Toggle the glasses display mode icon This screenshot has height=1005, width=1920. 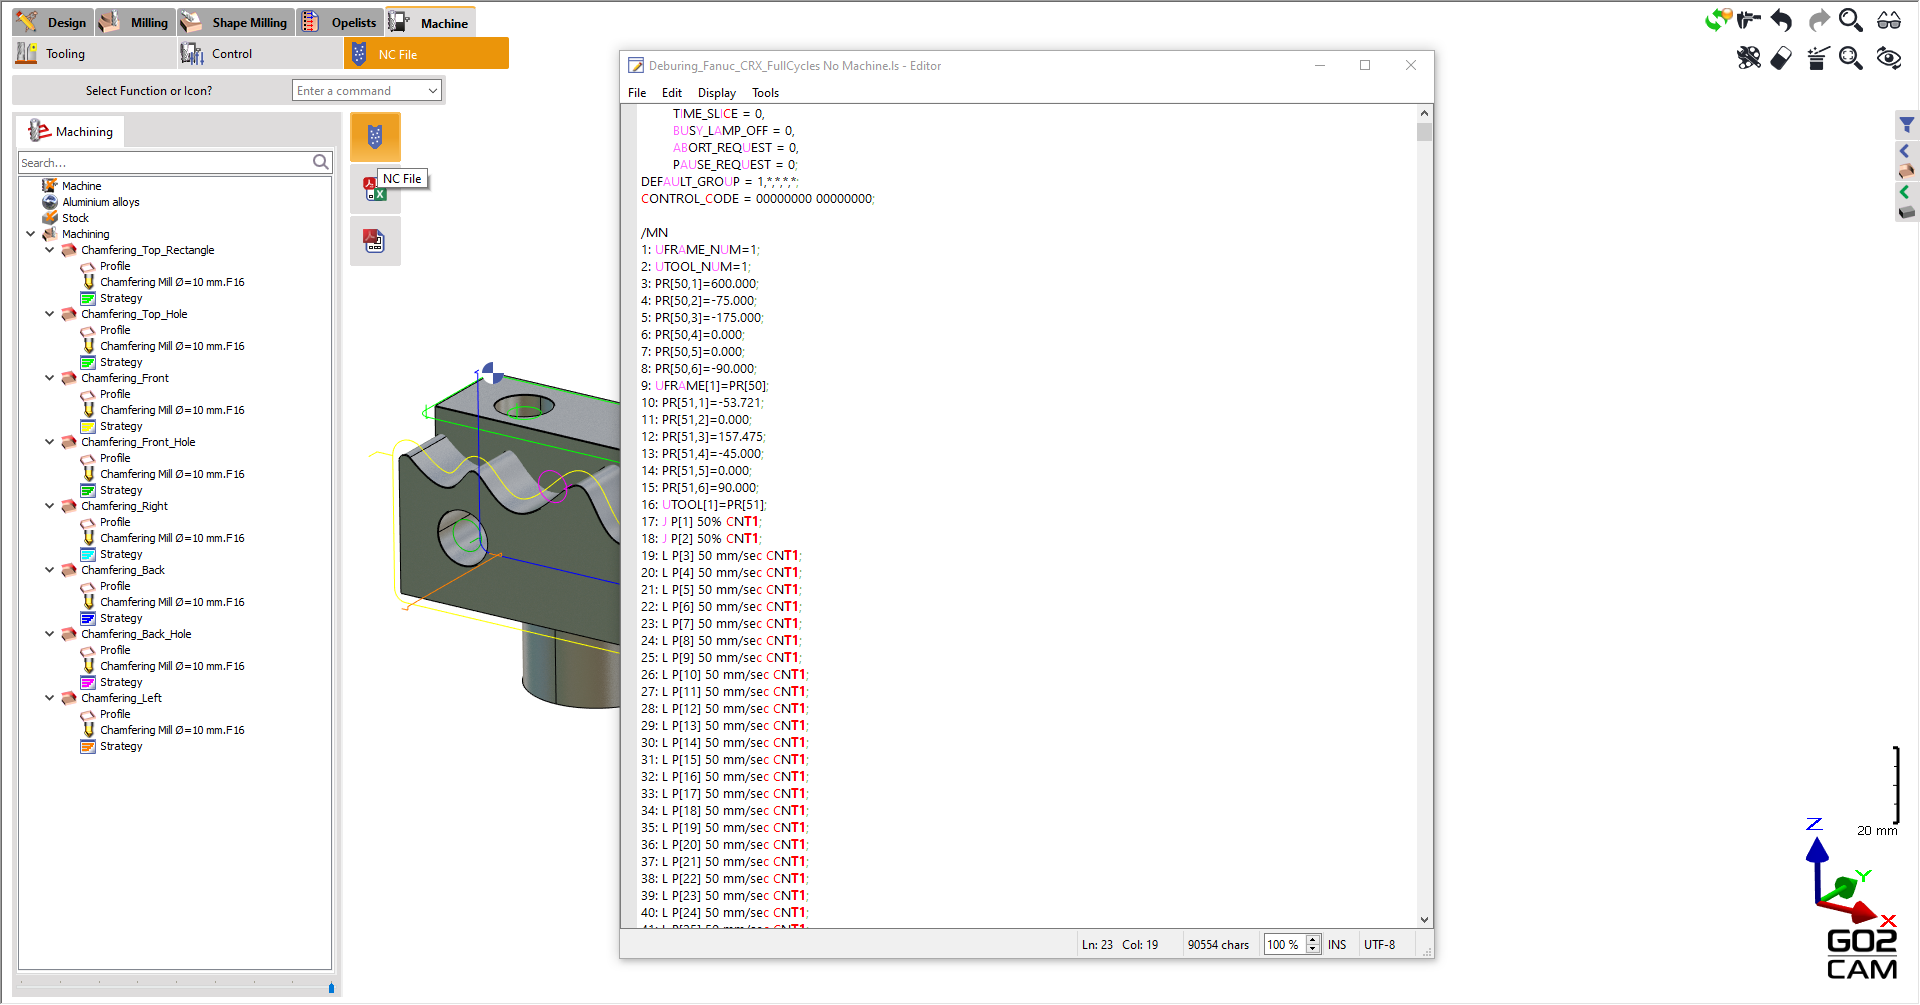click(1888, 20)
